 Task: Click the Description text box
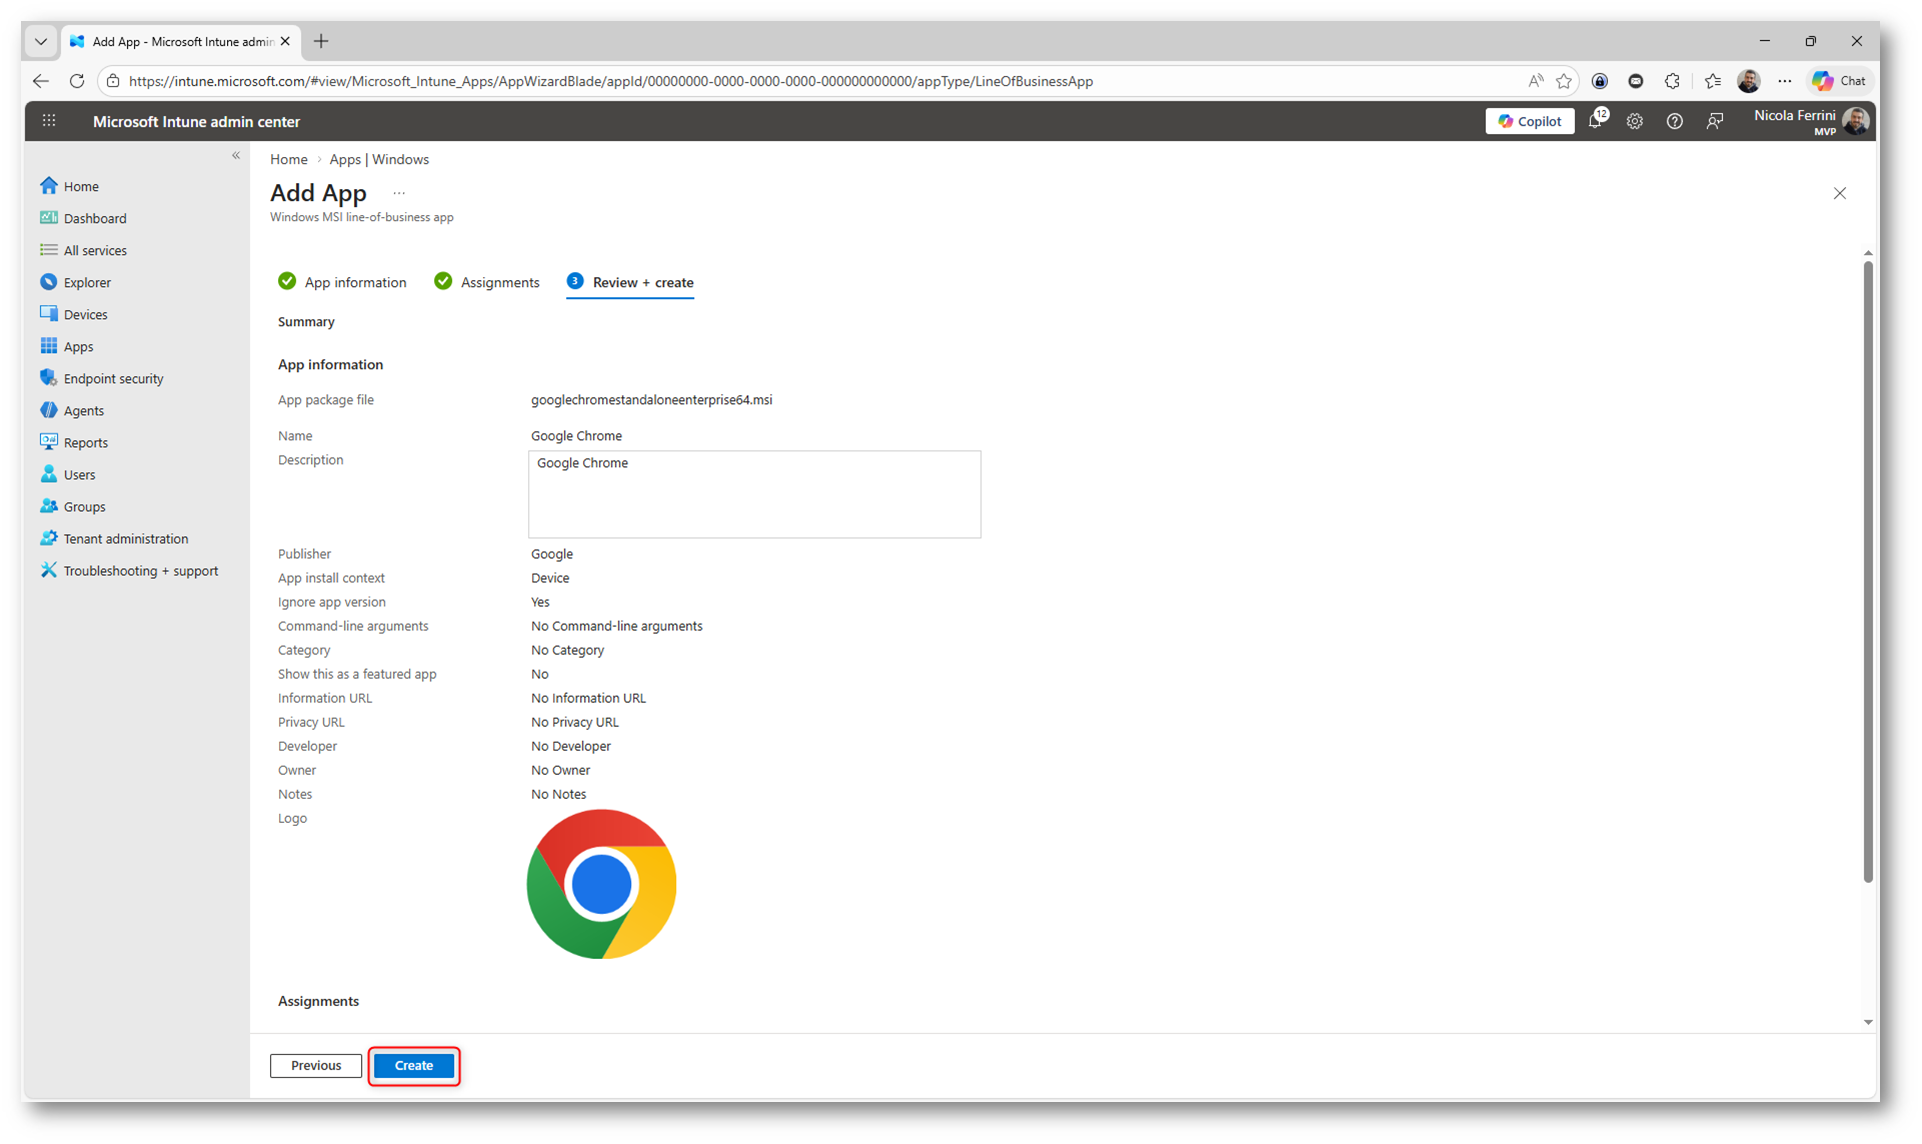coord(754,494)
